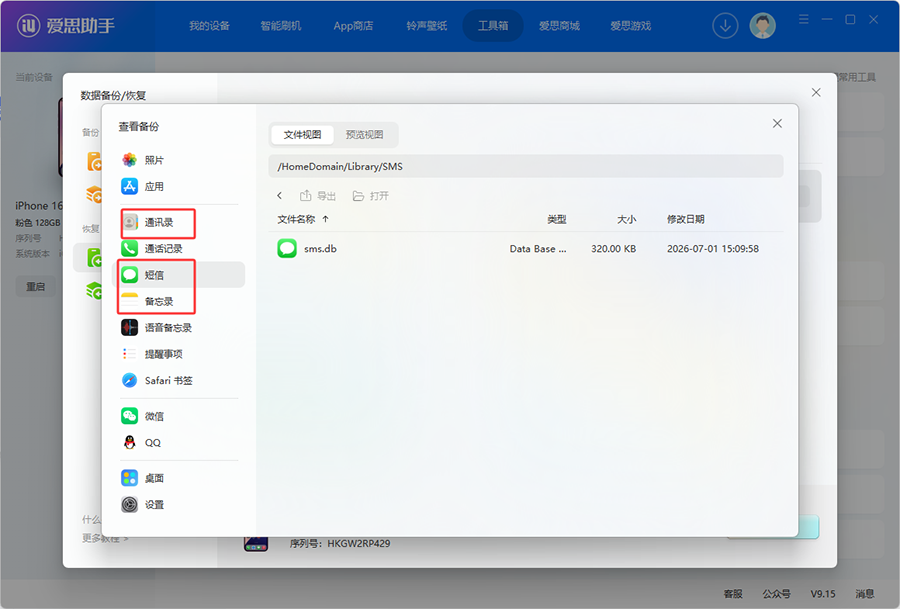Open the 备忘录 notes category
Viewport: 900px width, 609px height.
click(158, 301)
